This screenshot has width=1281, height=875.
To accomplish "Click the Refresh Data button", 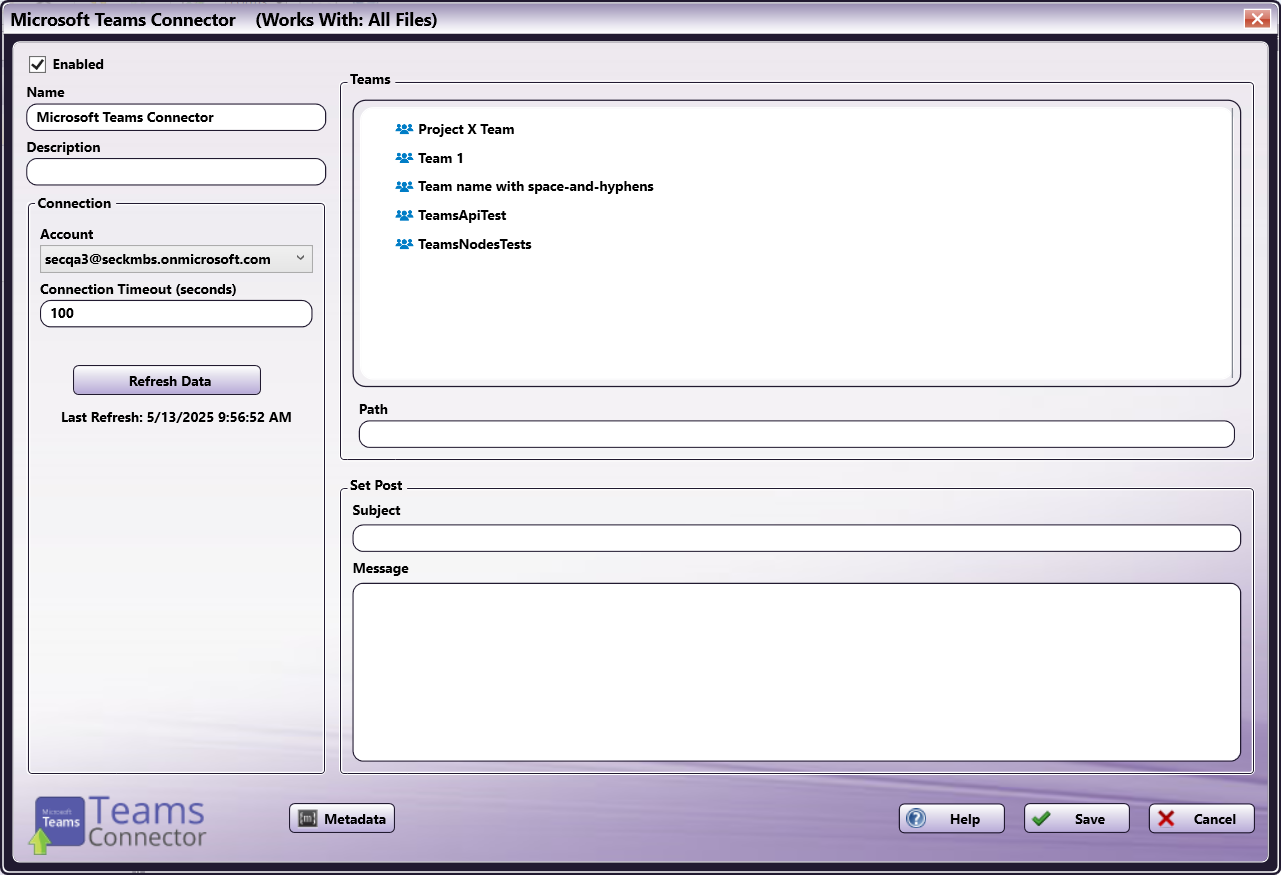I will [x=167, y=380].
